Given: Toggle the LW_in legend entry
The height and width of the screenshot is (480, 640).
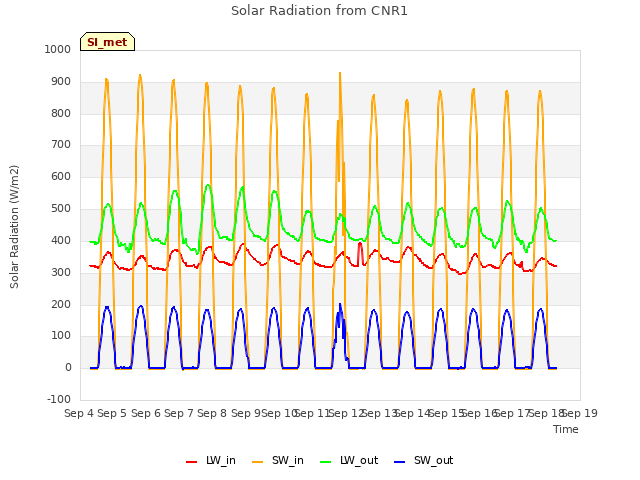Looking at the screenshot, I should click(211, 460).
